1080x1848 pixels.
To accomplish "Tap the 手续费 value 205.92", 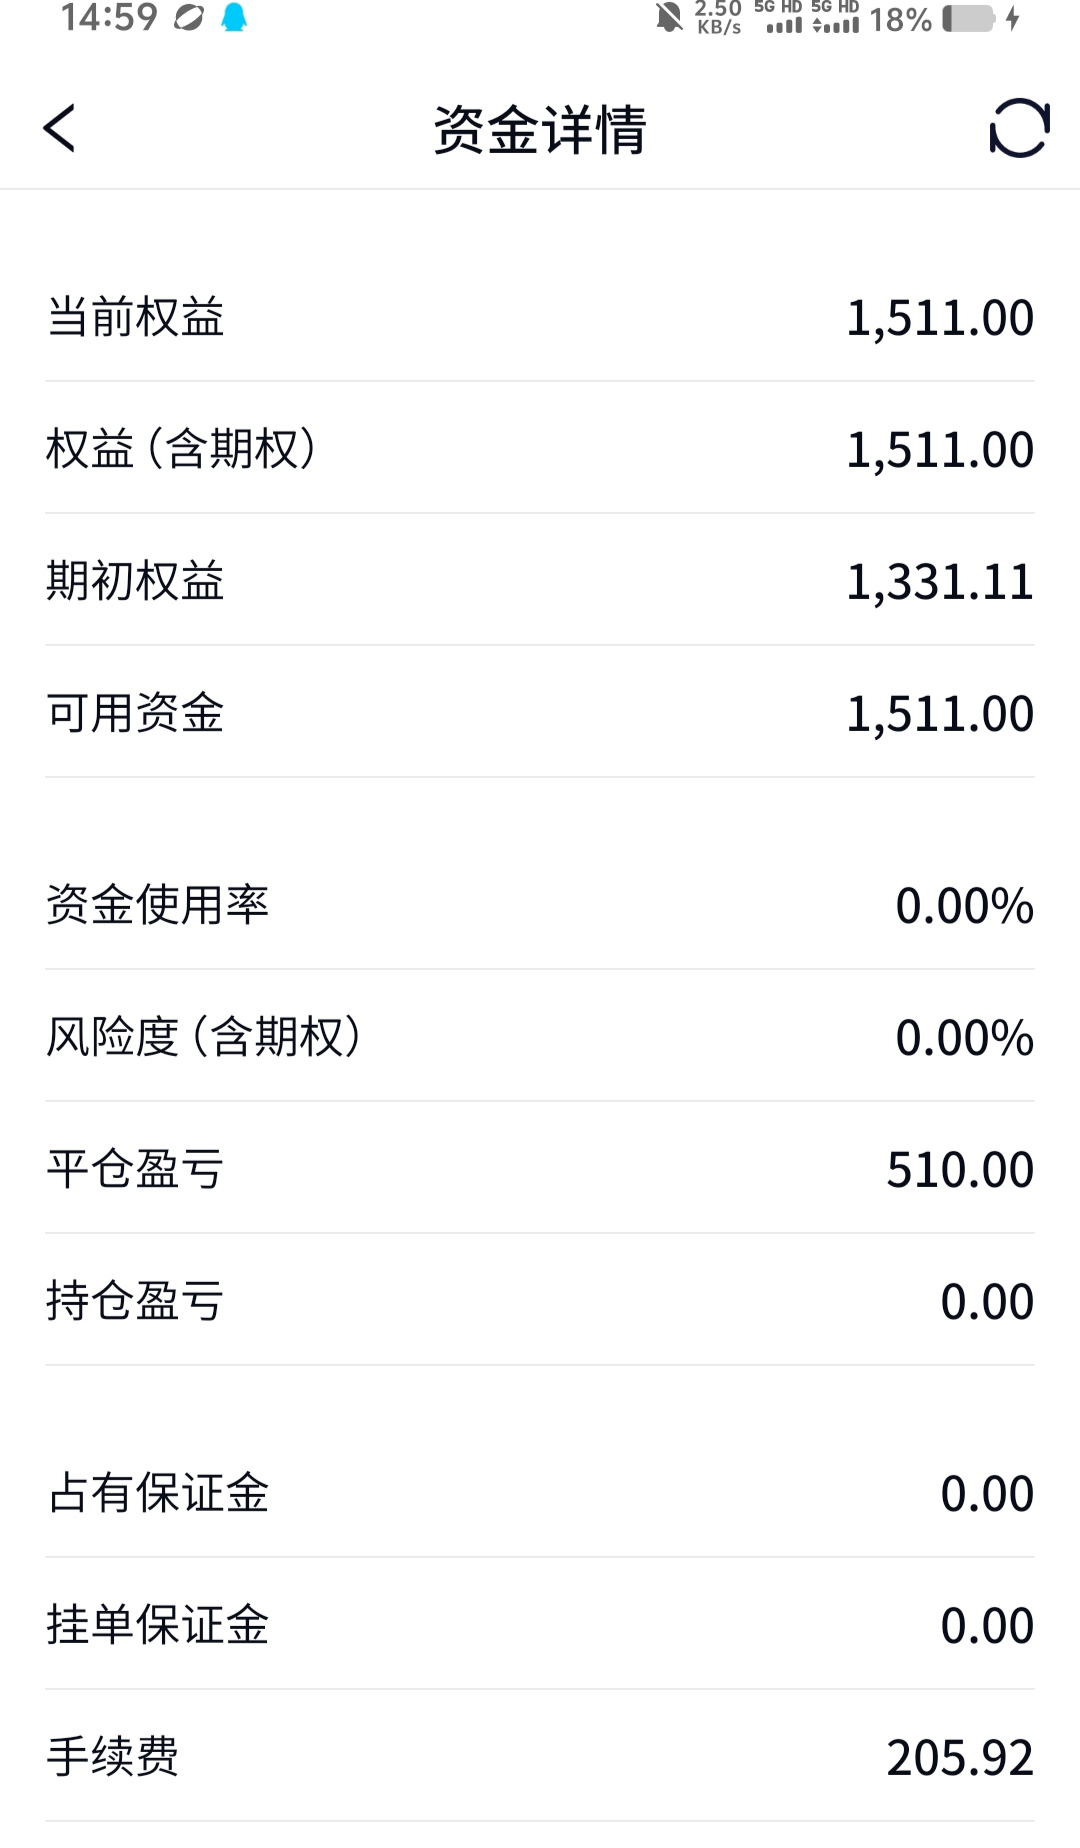I will (960, 1758).
